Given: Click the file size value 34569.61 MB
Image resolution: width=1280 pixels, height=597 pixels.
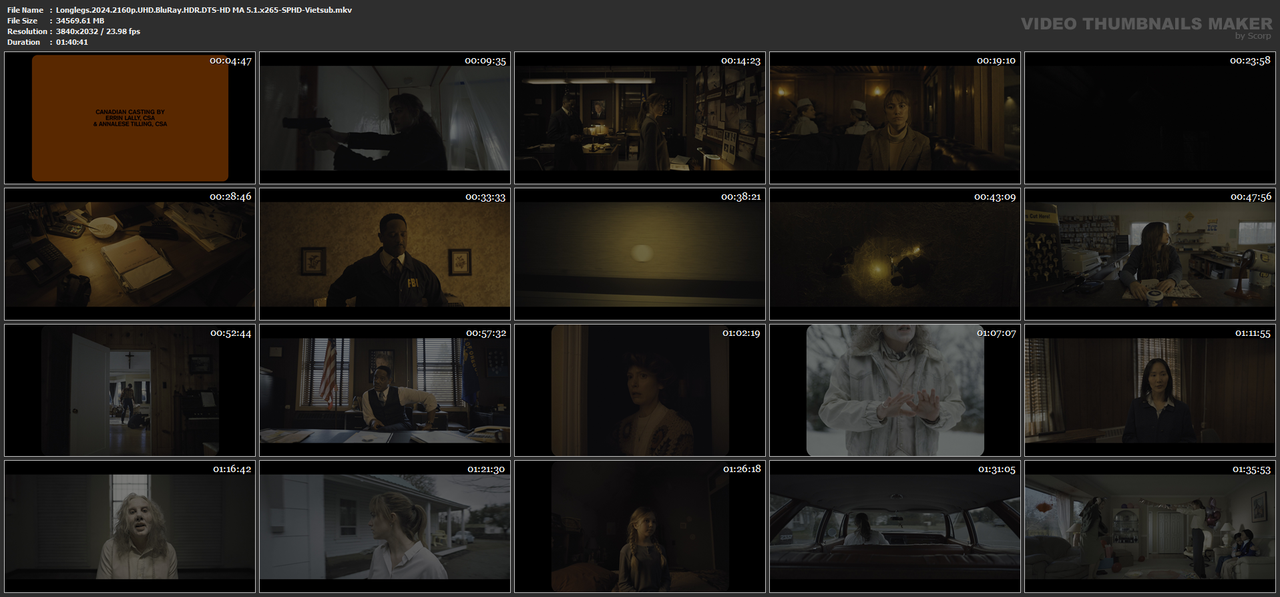Looking at the screenshot, I should [80, 20].
